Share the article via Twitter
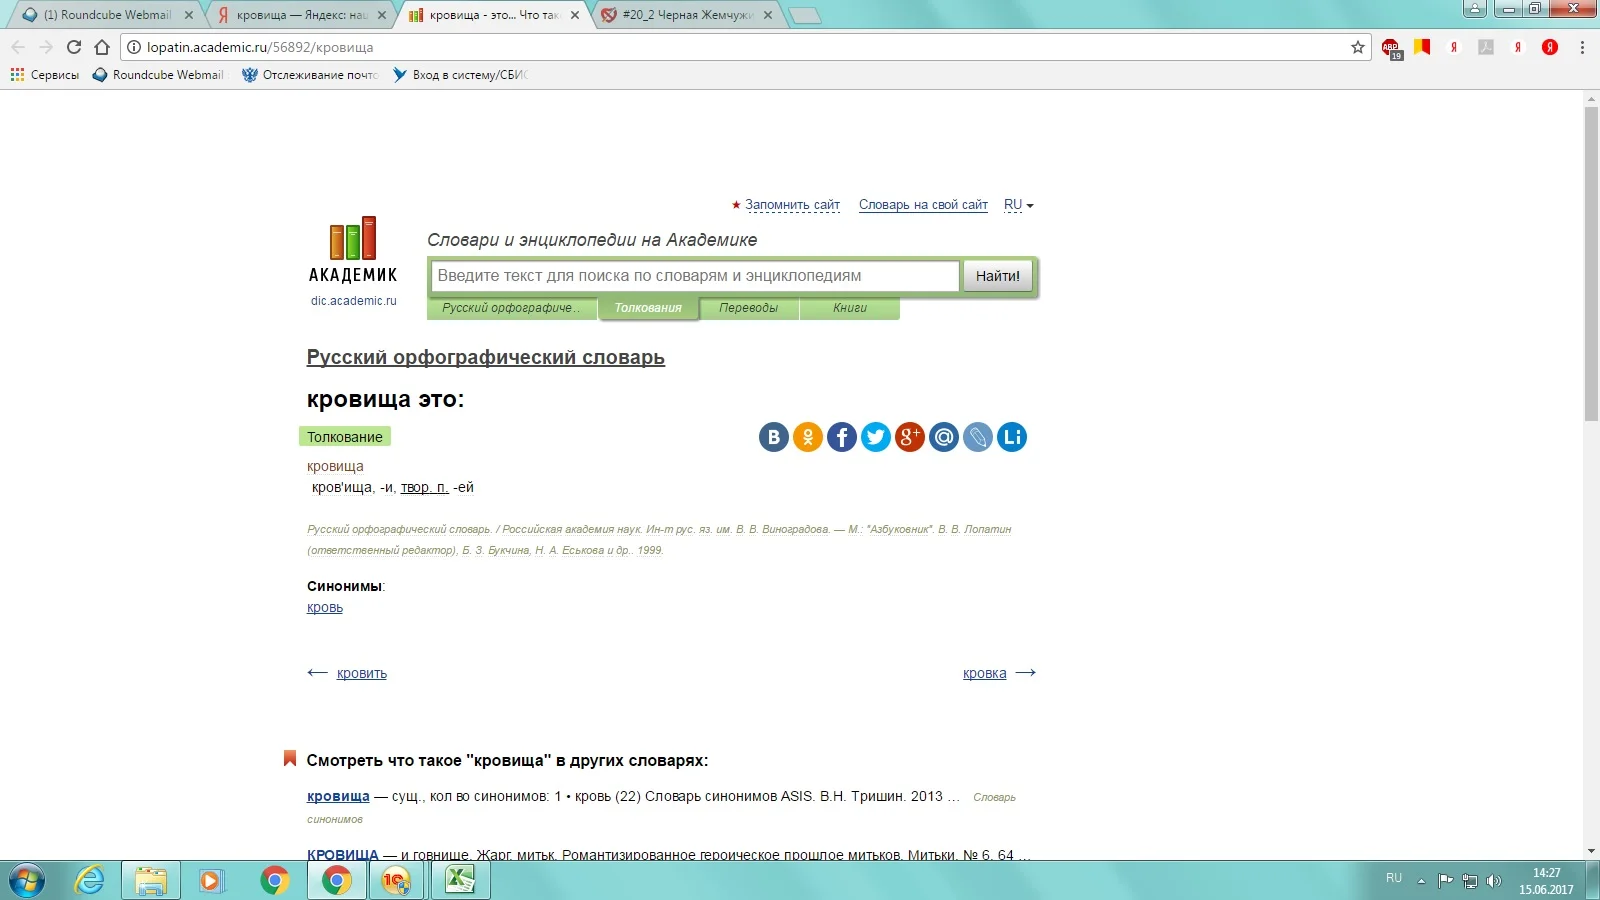 [876, 437]
